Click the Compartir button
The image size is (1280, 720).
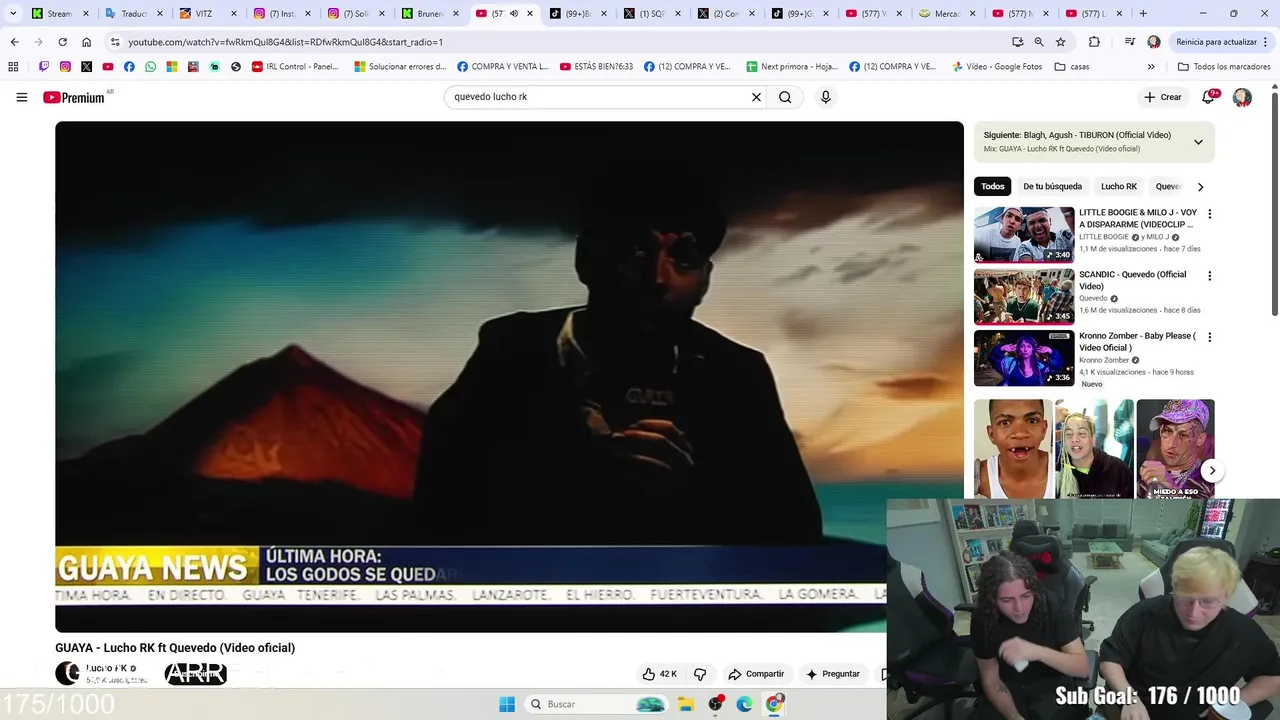click(756, 674)
